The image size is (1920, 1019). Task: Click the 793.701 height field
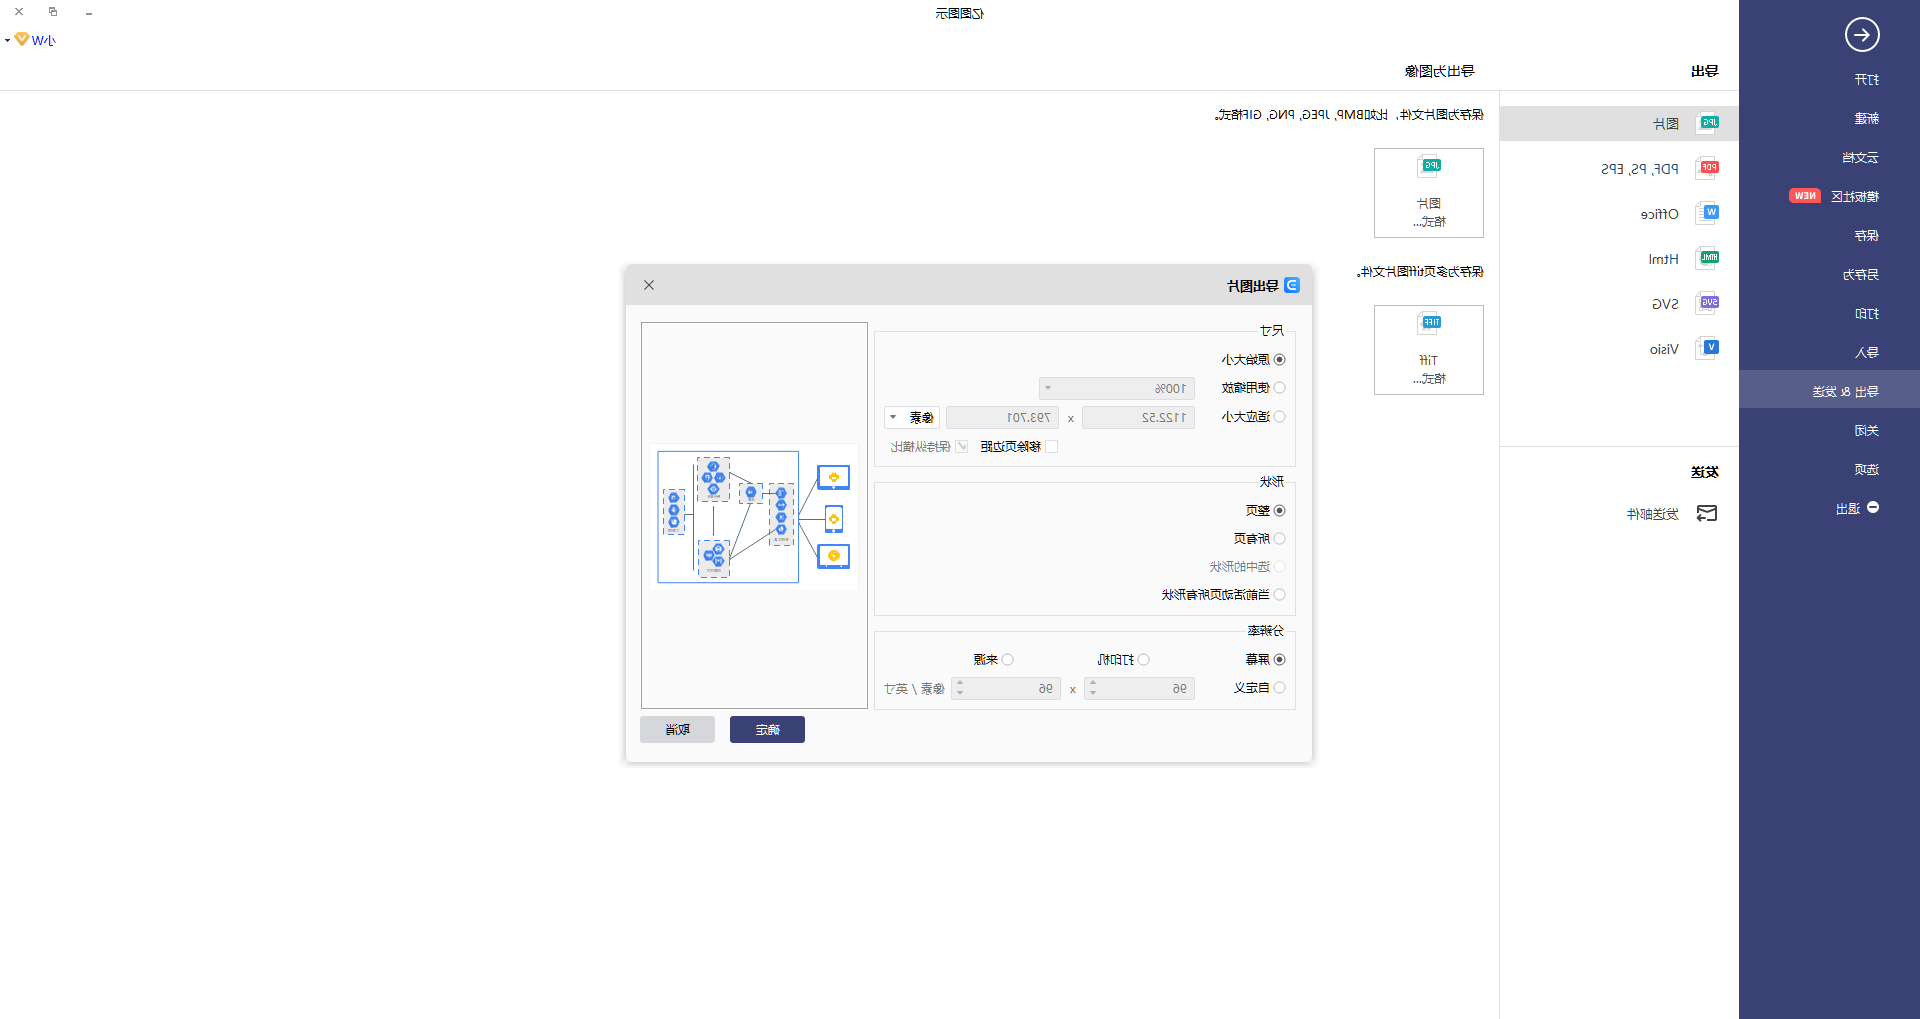pos(1002,417)
